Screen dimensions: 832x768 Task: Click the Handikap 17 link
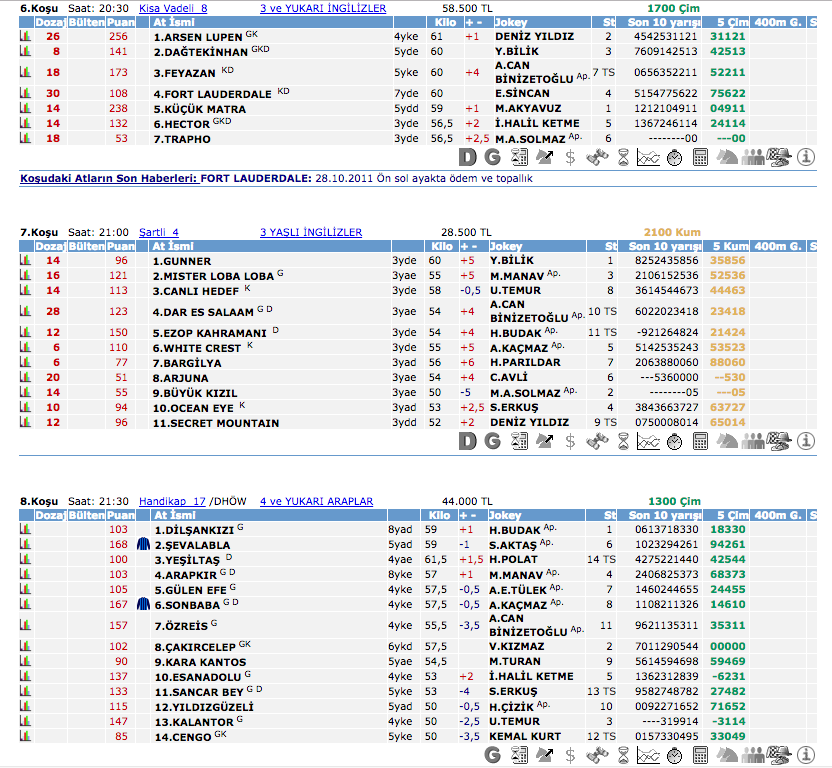tap(171, 501)
